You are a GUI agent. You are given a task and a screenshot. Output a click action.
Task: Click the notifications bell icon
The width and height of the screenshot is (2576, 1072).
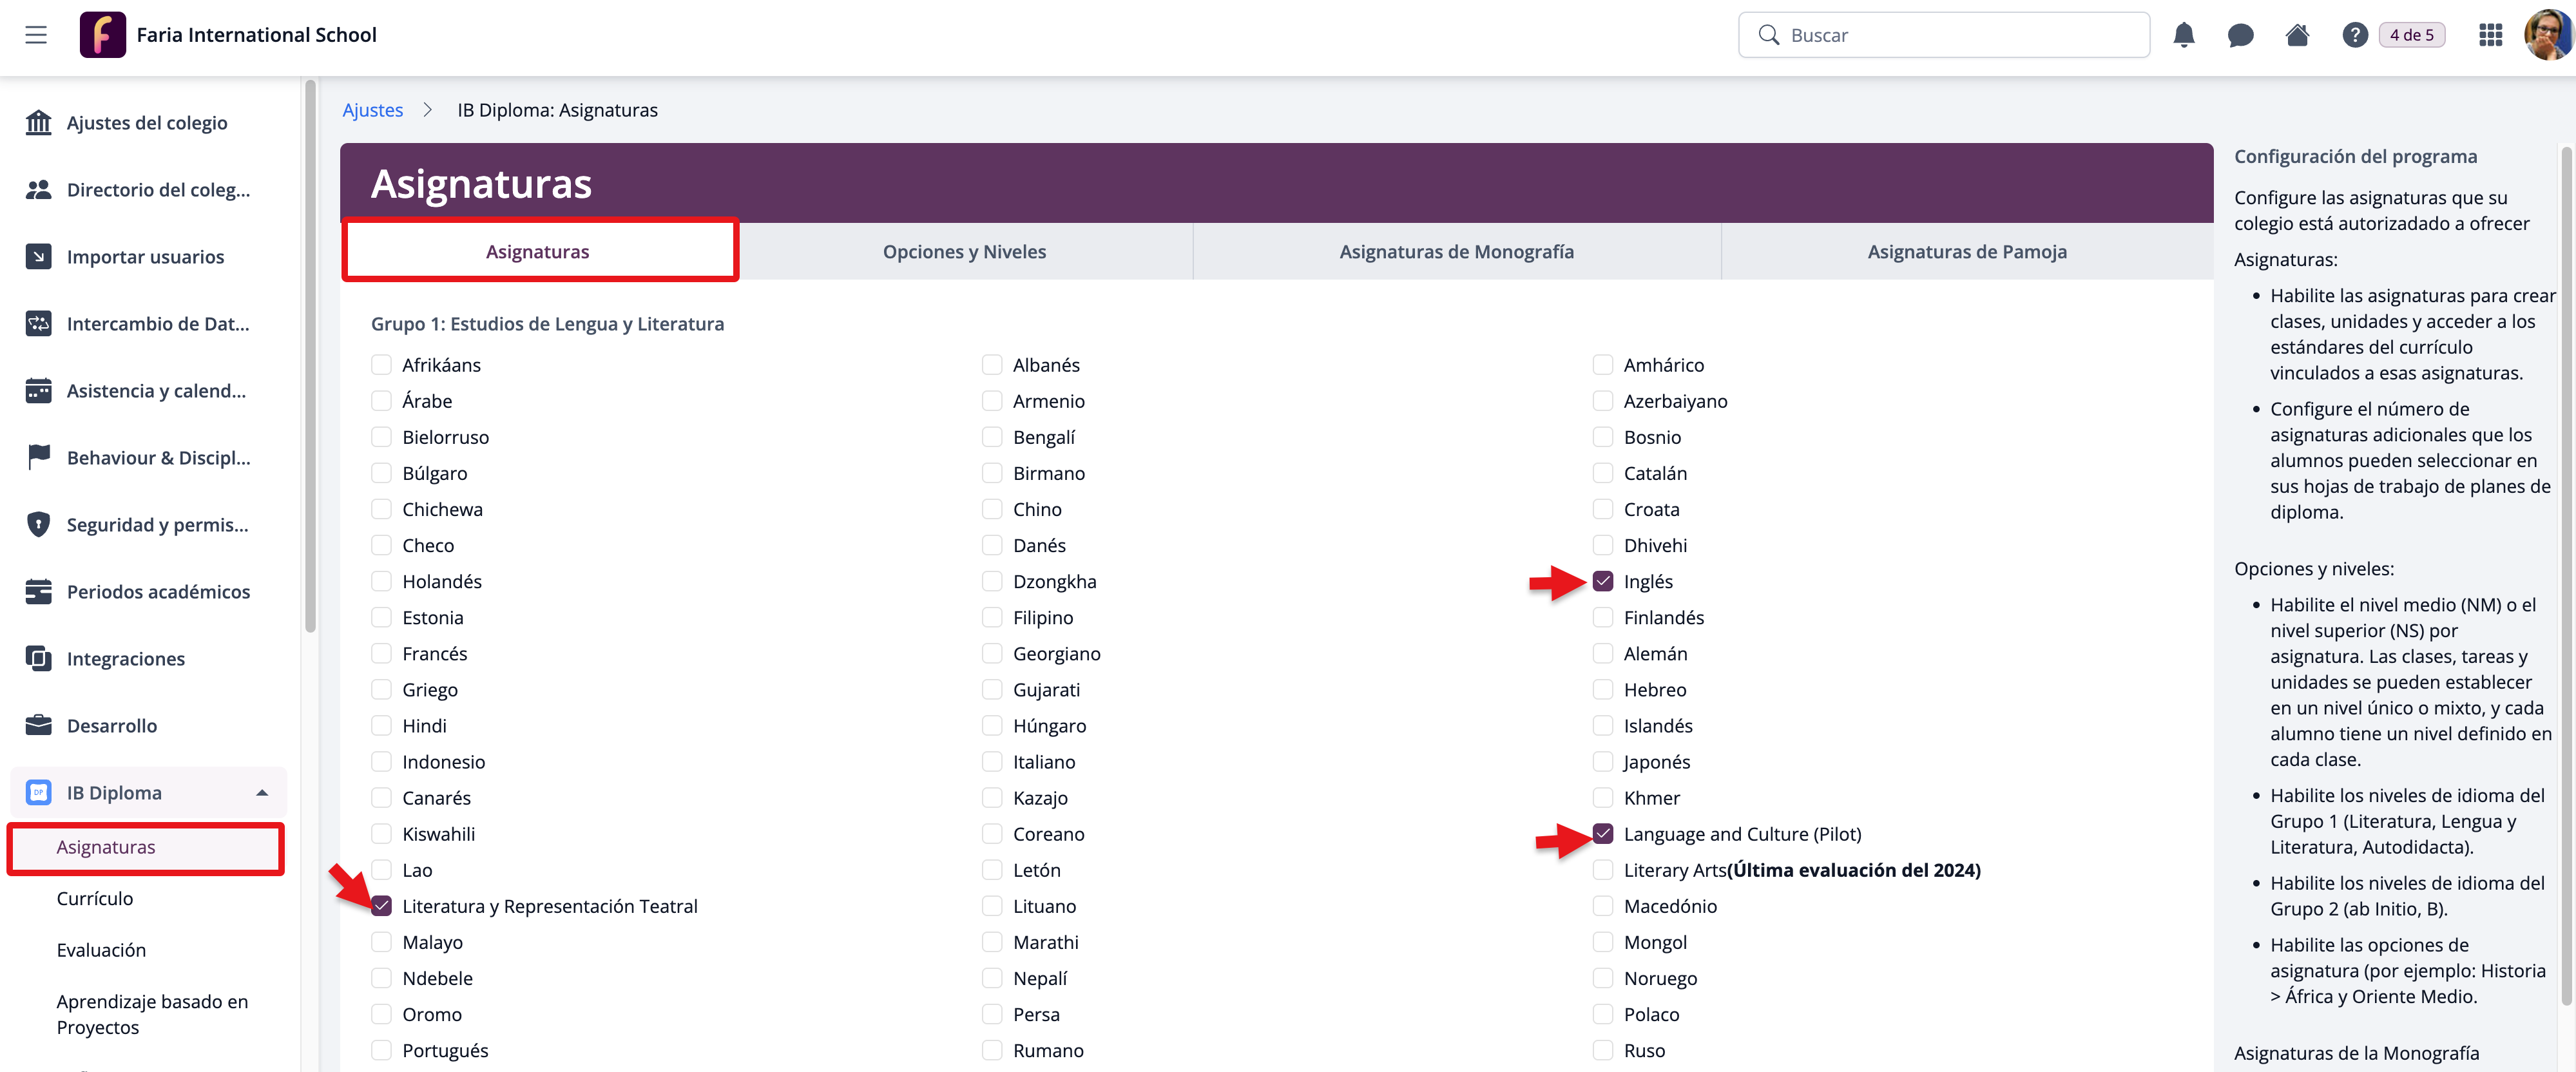pos(2183,35)
